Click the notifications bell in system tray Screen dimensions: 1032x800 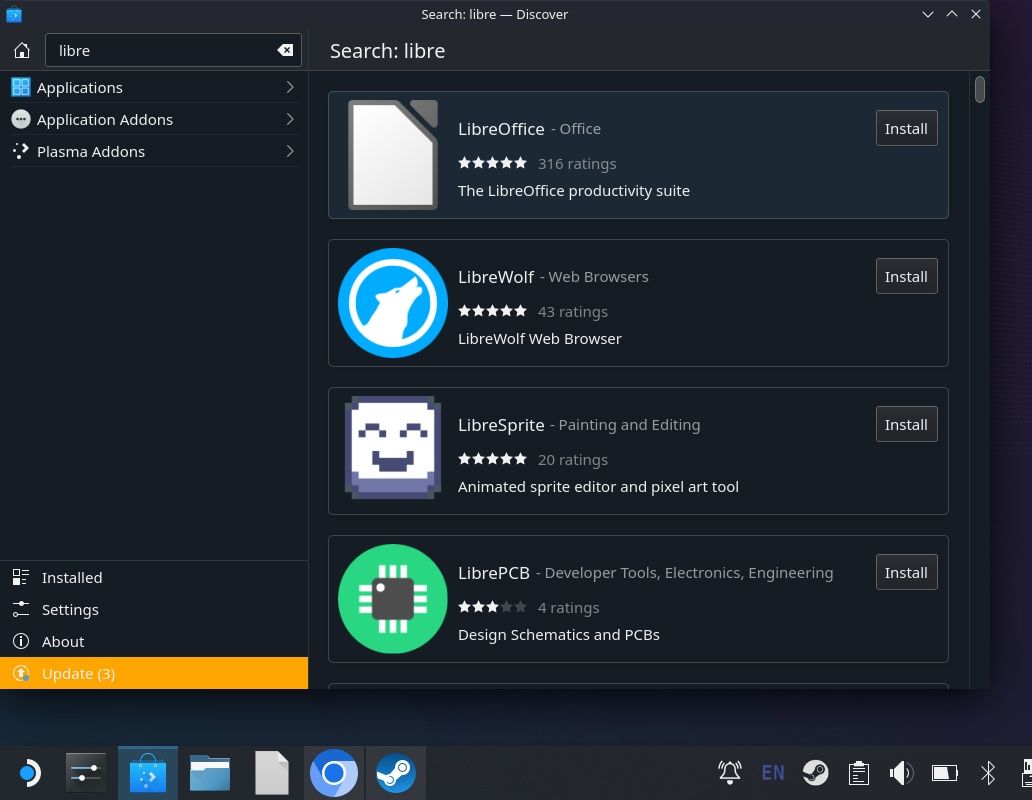pyautogui.click(x=729, y=772)
